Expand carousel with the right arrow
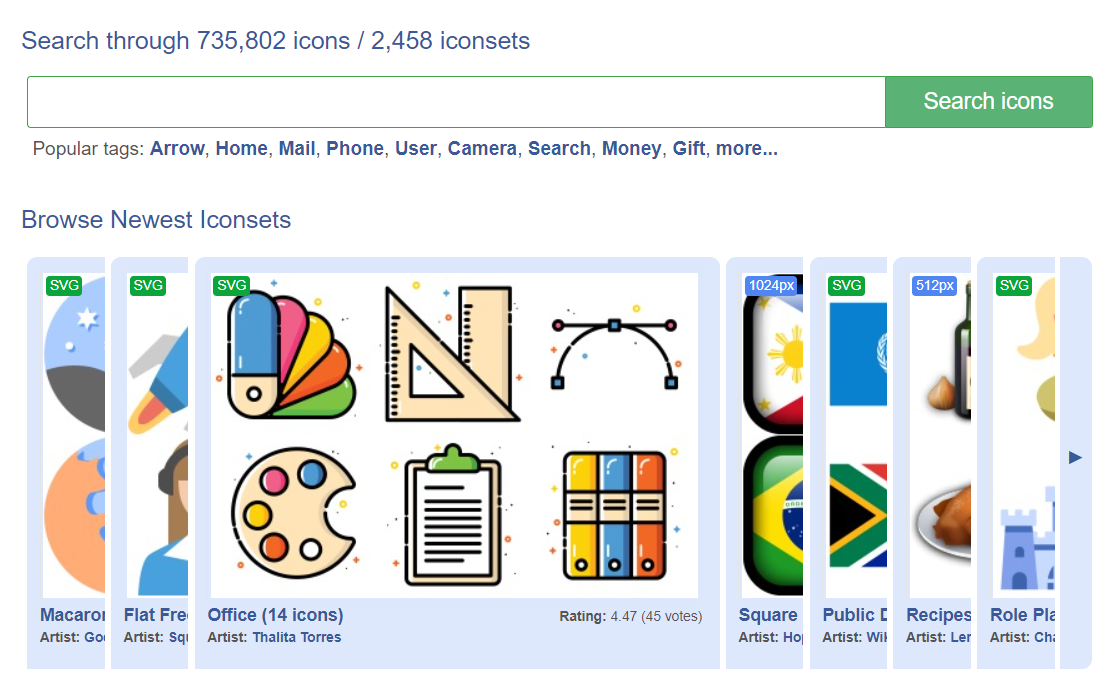The width and height of the screenshot is (1104, 690). pyautogui.click(x=1075, y=457)
